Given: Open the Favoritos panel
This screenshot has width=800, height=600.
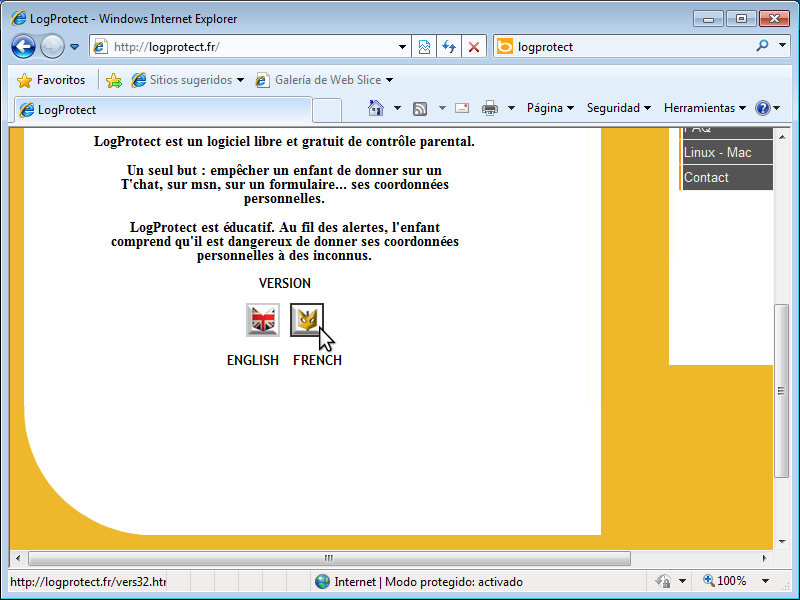Looking at the screenshot, I should tap(51, 80).
